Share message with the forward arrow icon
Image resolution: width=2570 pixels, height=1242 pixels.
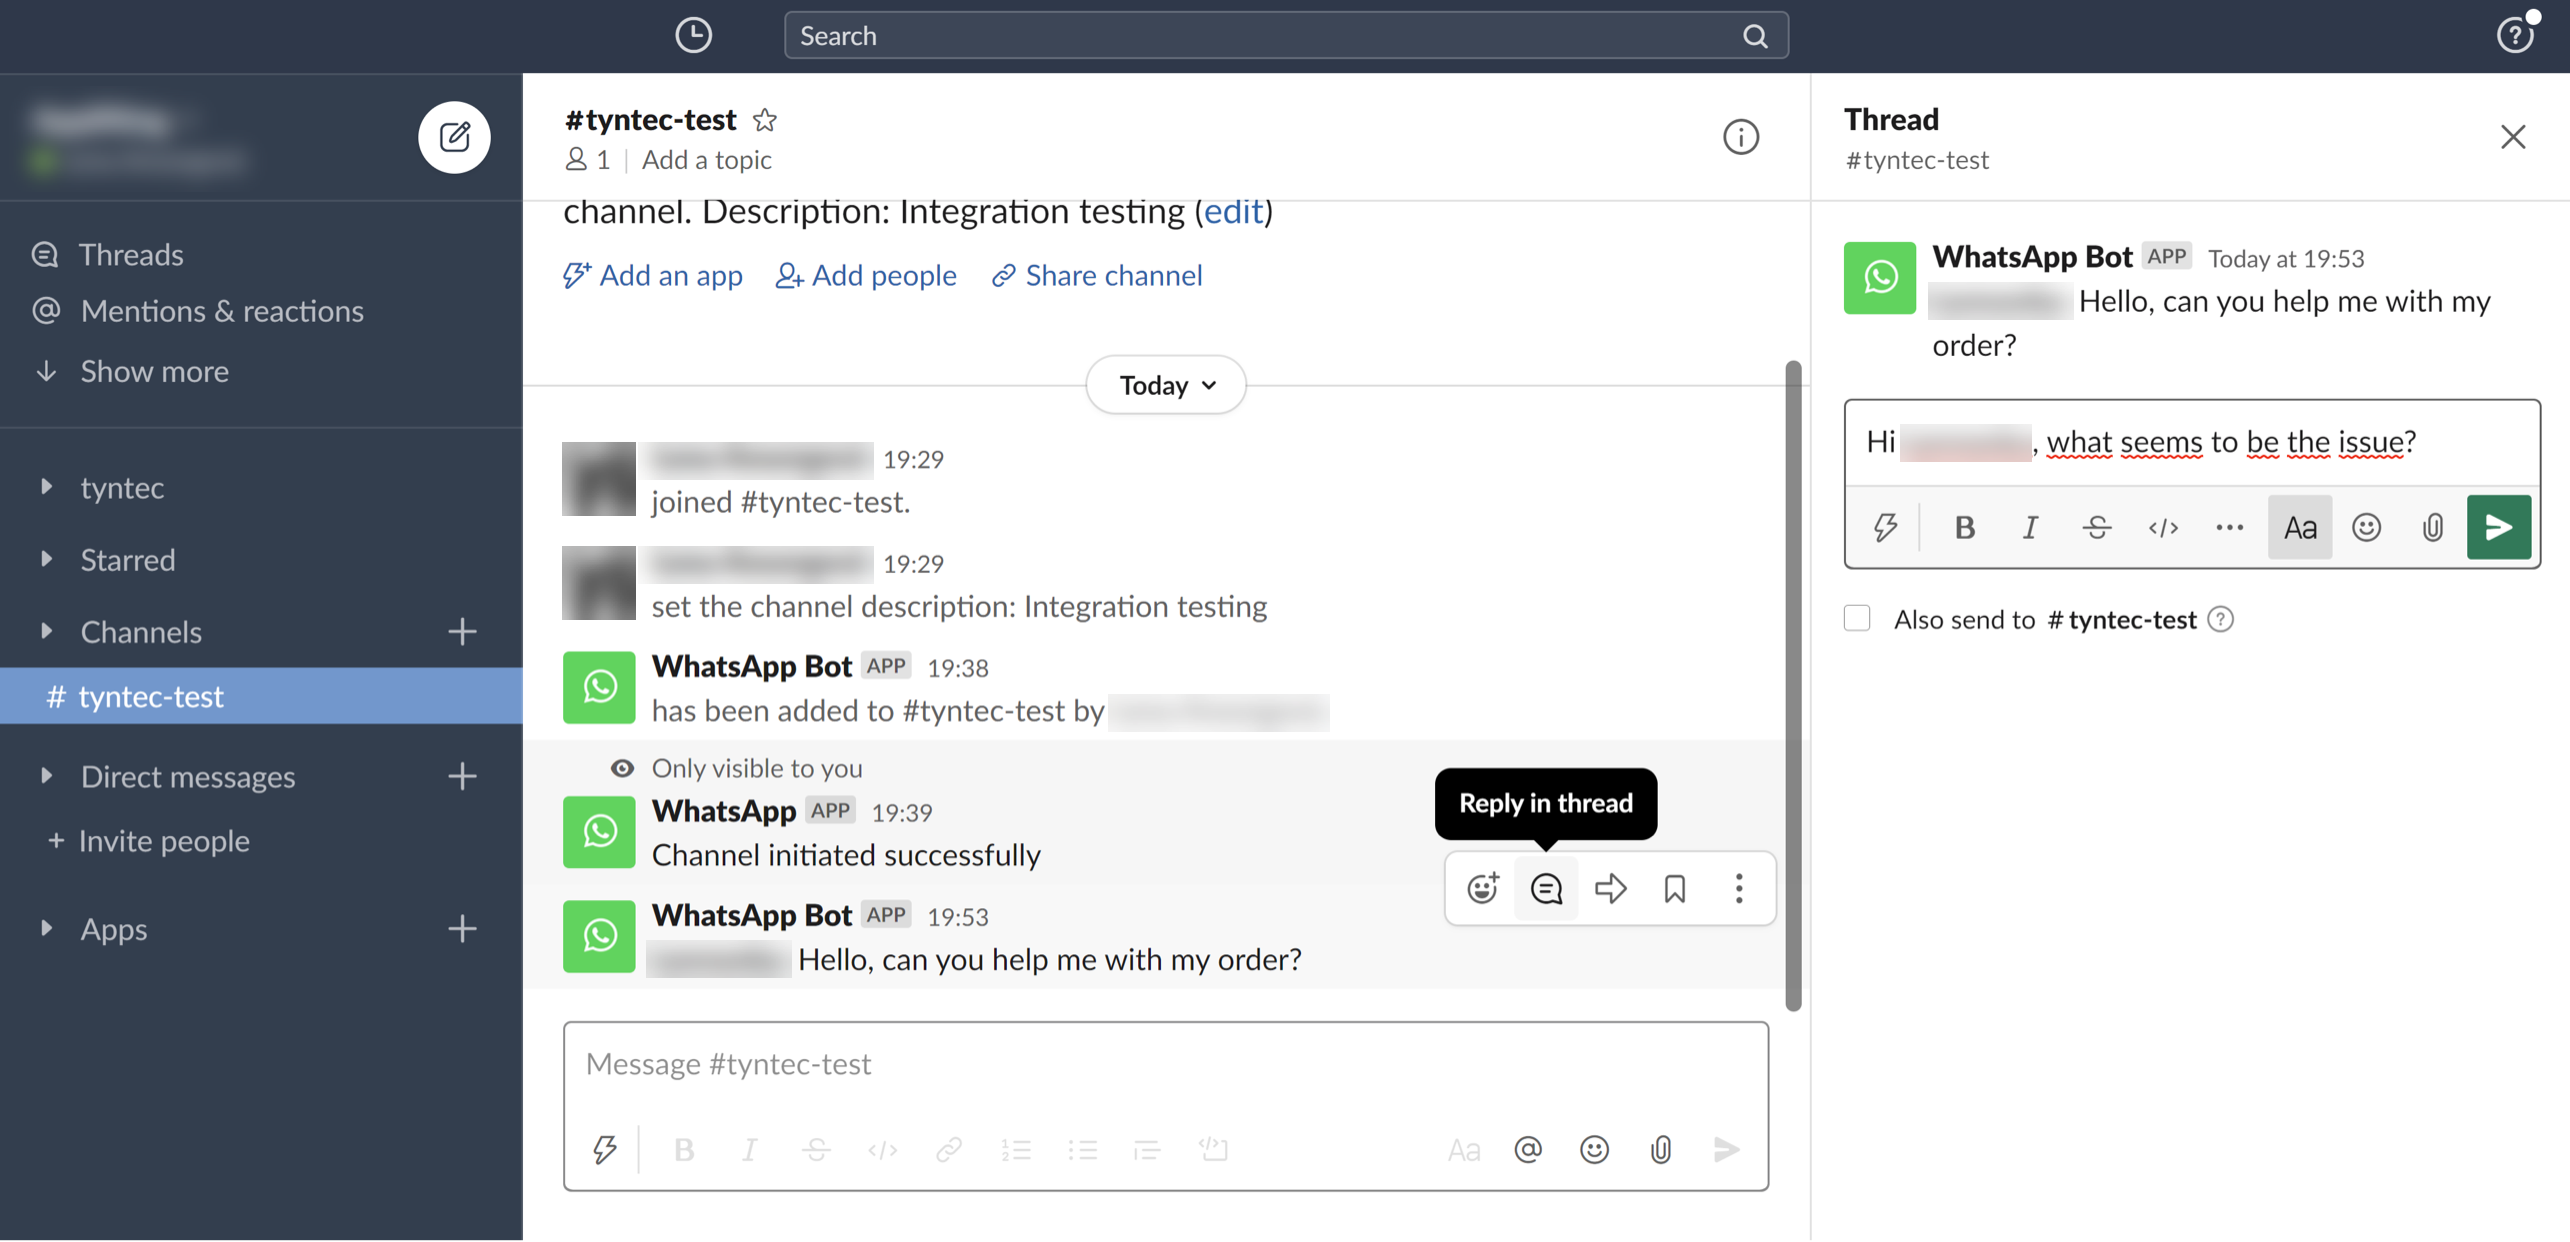[1610, 888]
